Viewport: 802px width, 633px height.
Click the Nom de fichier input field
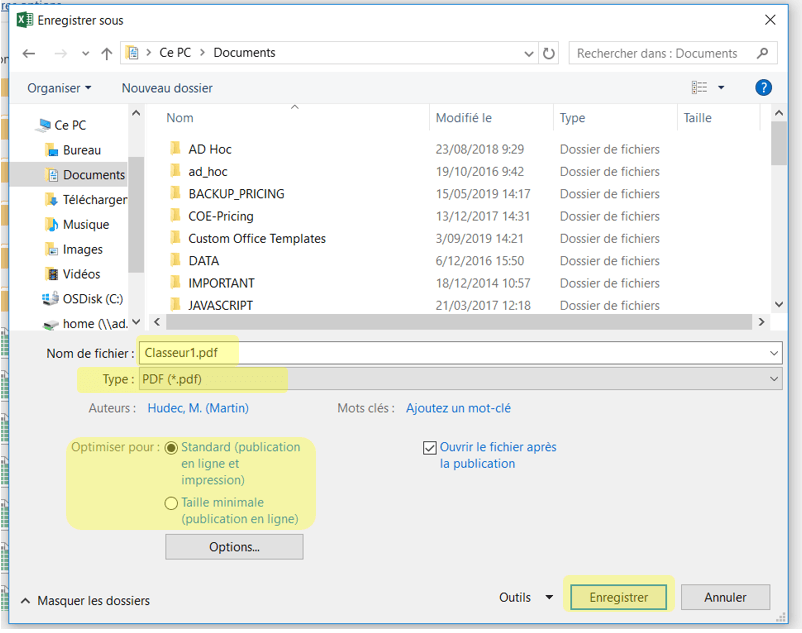pos(460,353)
